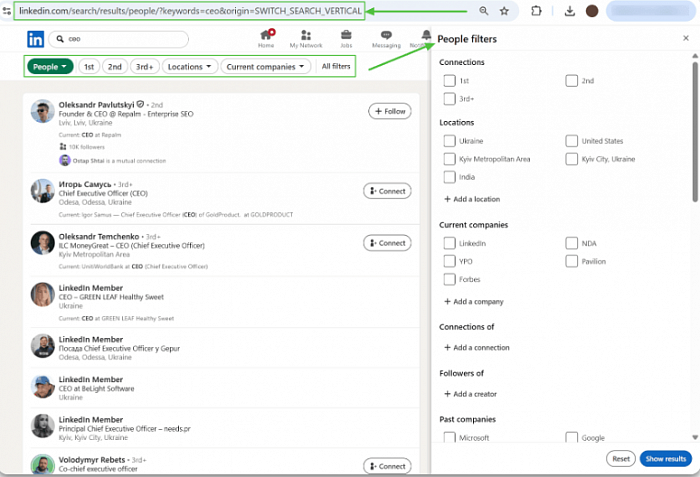Open All filters
Screen dimensions: 700x477
[x=336, y=66]
